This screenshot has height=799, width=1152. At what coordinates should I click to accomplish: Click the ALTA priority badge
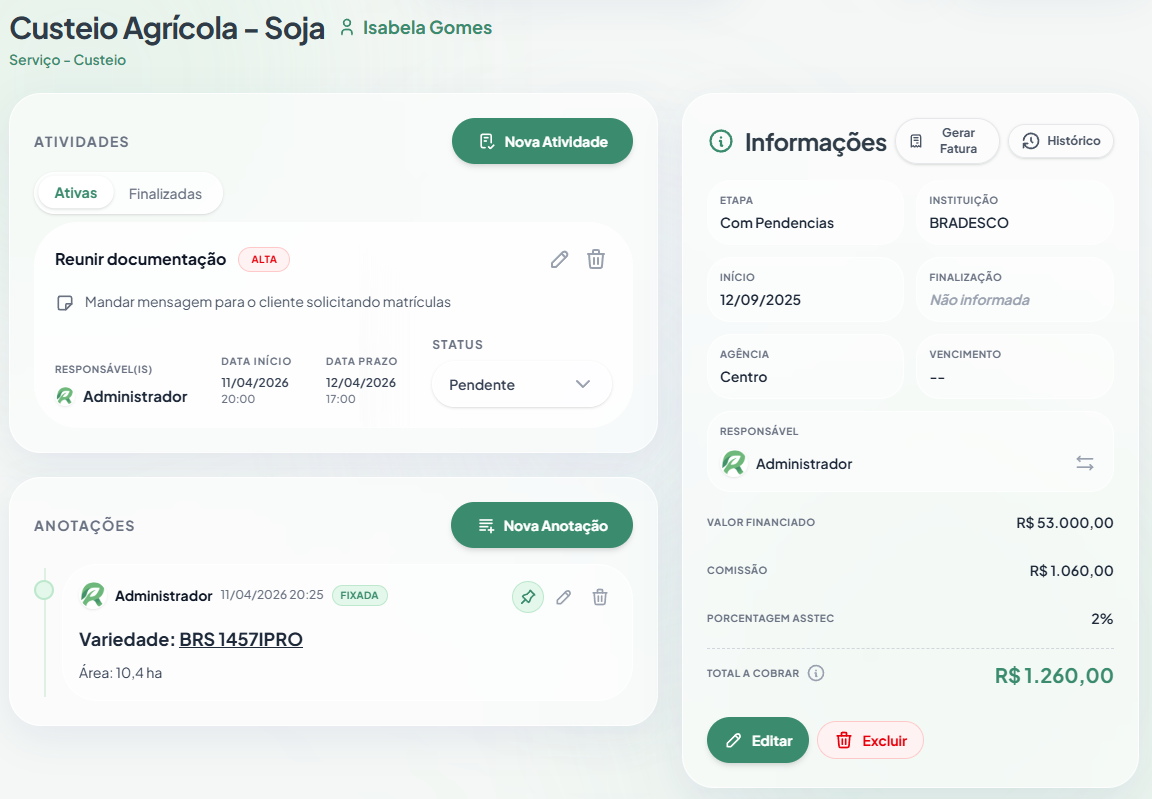coord(263,259)
